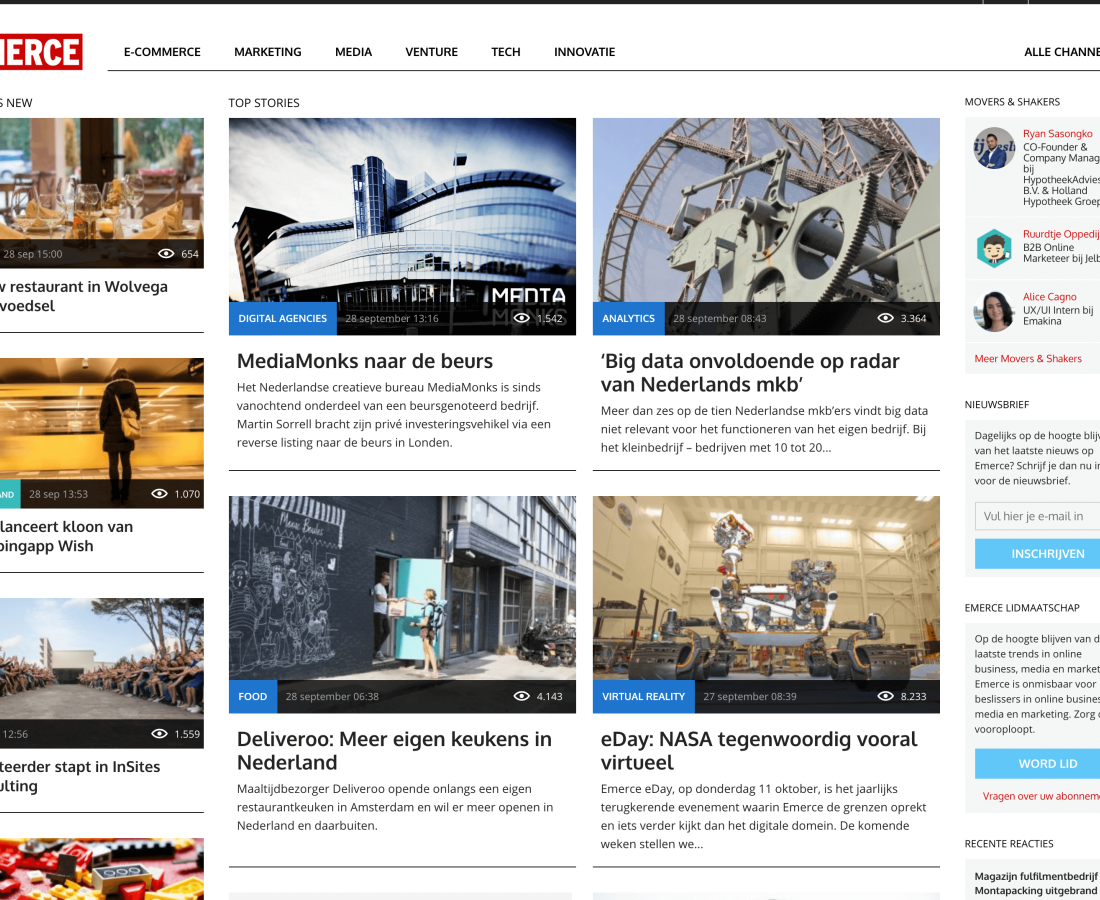Viewport: 1100px width, 900px height.
Task: Click the INSCHRIJVEN button
Action: pyautogui.click(x=1038, y=553)
